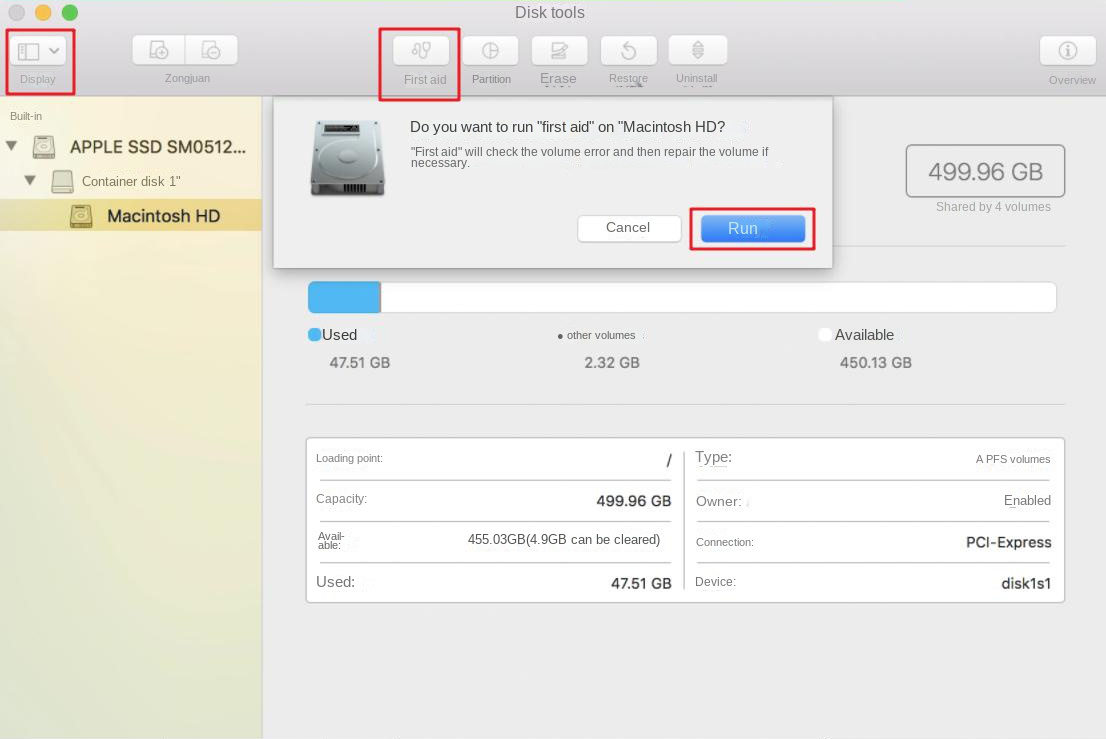1106x739 pixels.
Task: Click the Restore toolbar icon
Action: tap(628, 49)
